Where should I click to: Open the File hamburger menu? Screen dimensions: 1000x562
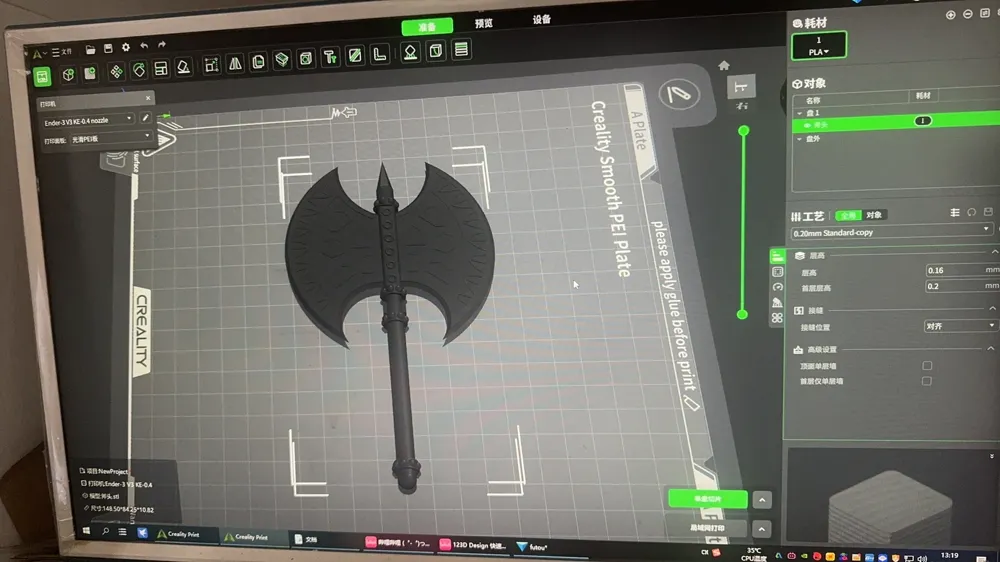tap(62, 52)
